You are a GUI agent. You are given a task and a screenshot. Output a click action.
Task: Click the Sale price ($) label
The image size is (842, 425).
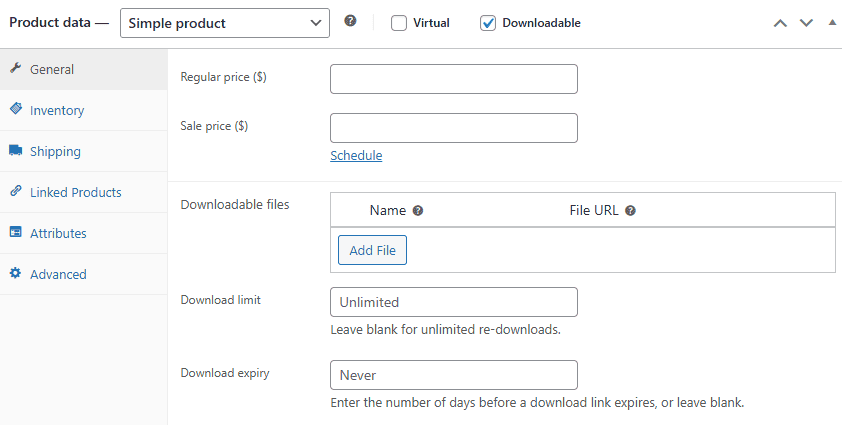[x=214, y=126]
